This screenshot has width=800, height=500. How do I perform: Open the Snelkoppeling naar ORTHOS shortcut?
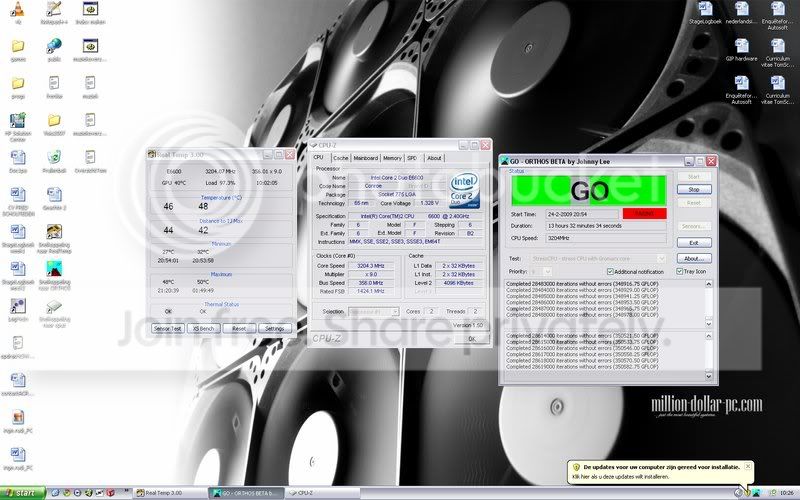tap(54, 268)
